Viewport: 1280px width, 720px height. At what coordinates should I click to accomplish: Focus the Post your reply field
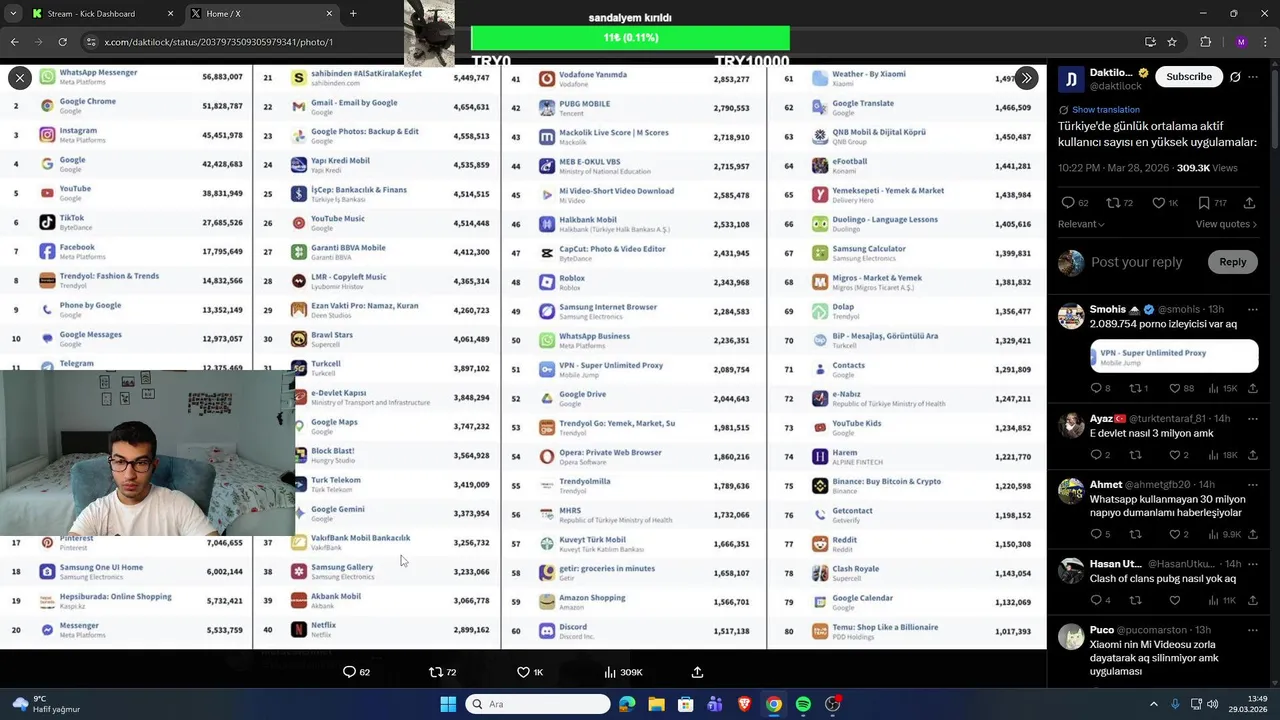1137,262
